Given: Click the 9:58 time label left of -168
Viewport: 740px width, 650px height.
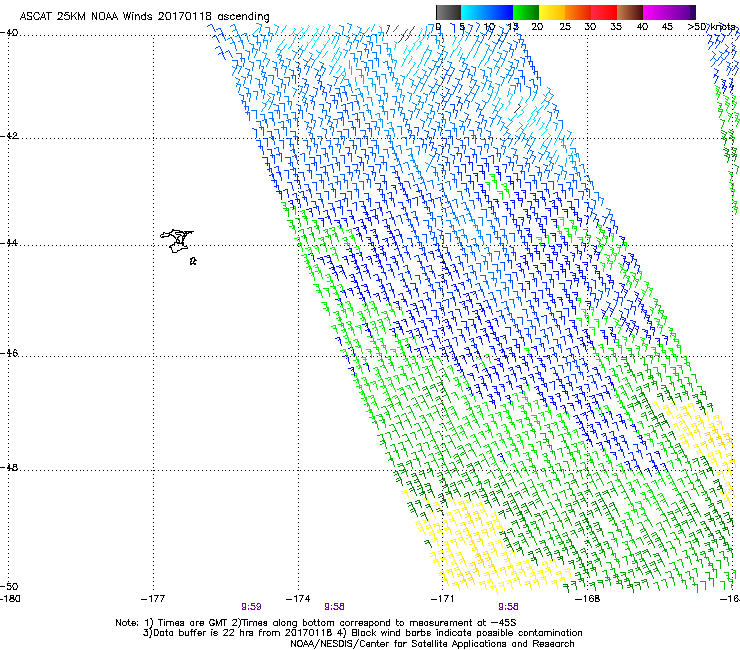Looking at the screenshot, I should tap(508, 607).
